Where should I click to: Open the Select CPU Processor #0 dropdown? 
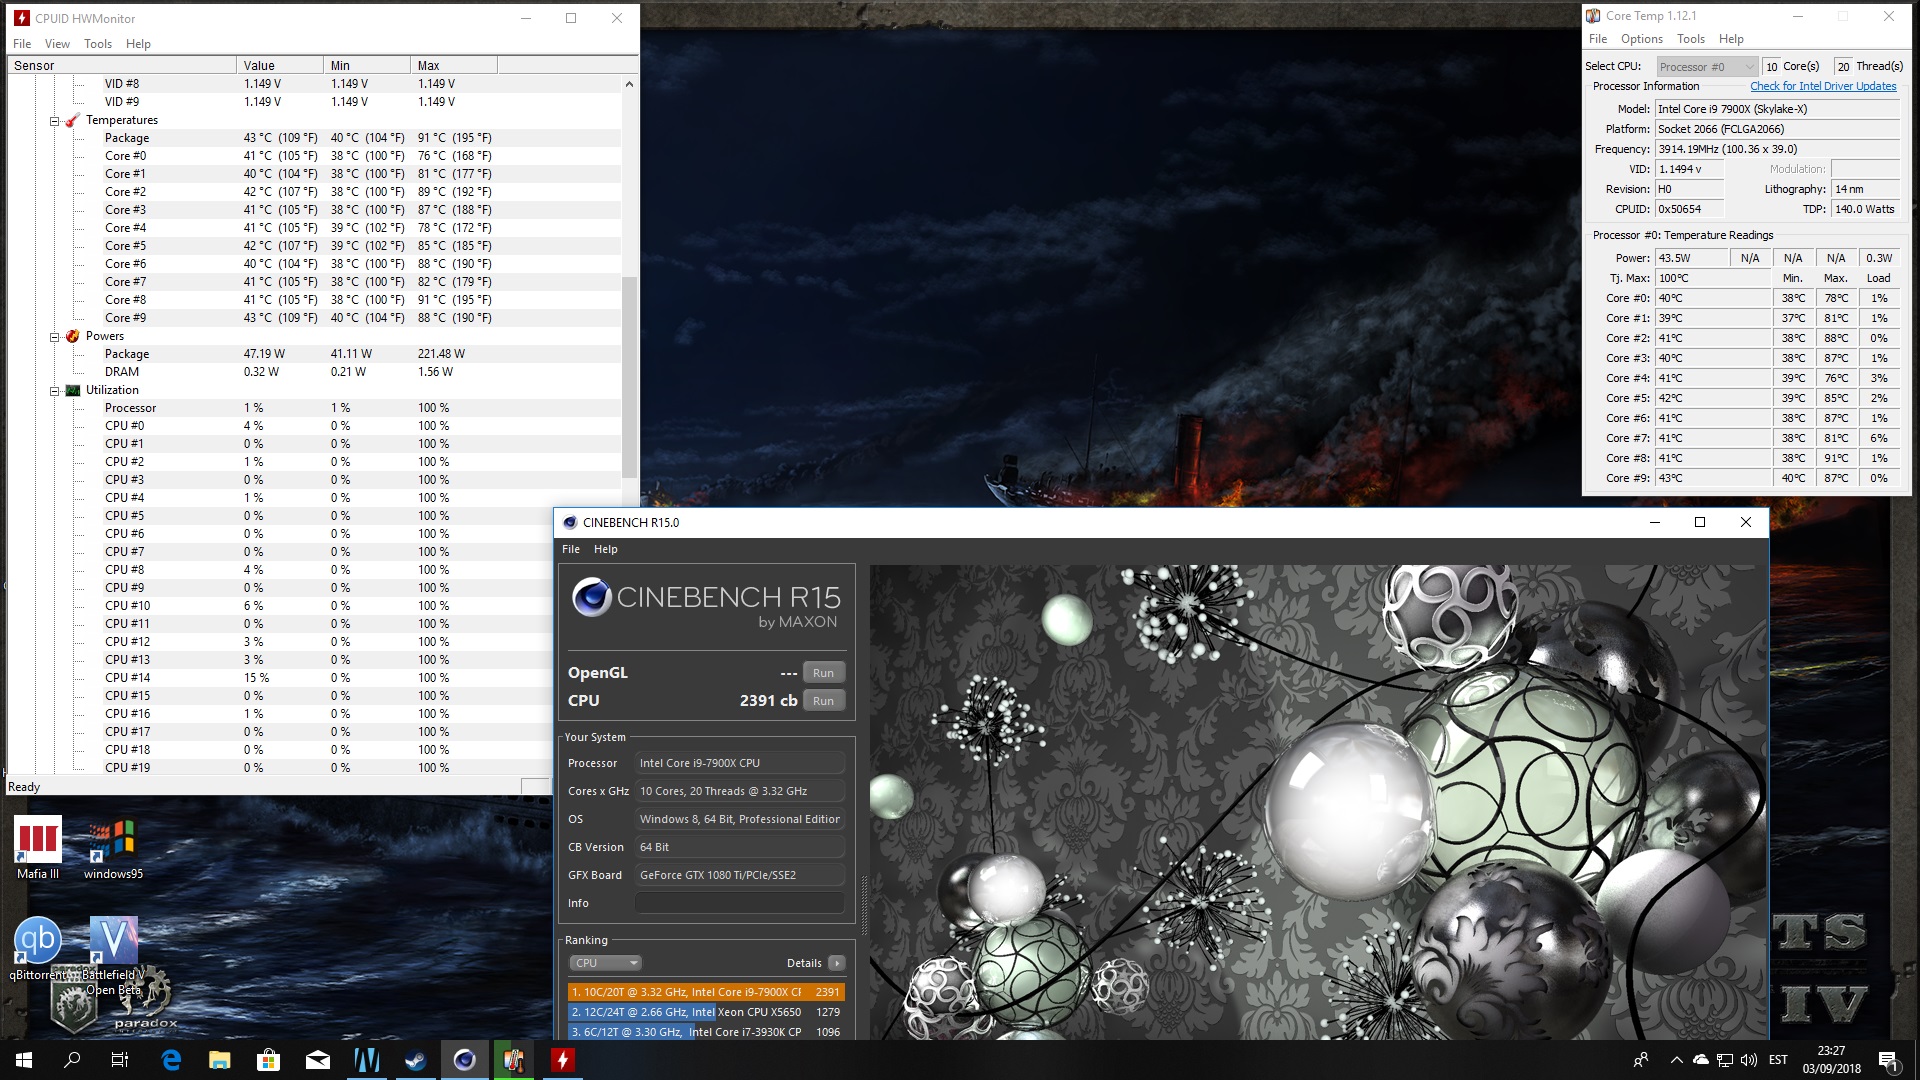pyautogui.click(x=1707, y=67)
